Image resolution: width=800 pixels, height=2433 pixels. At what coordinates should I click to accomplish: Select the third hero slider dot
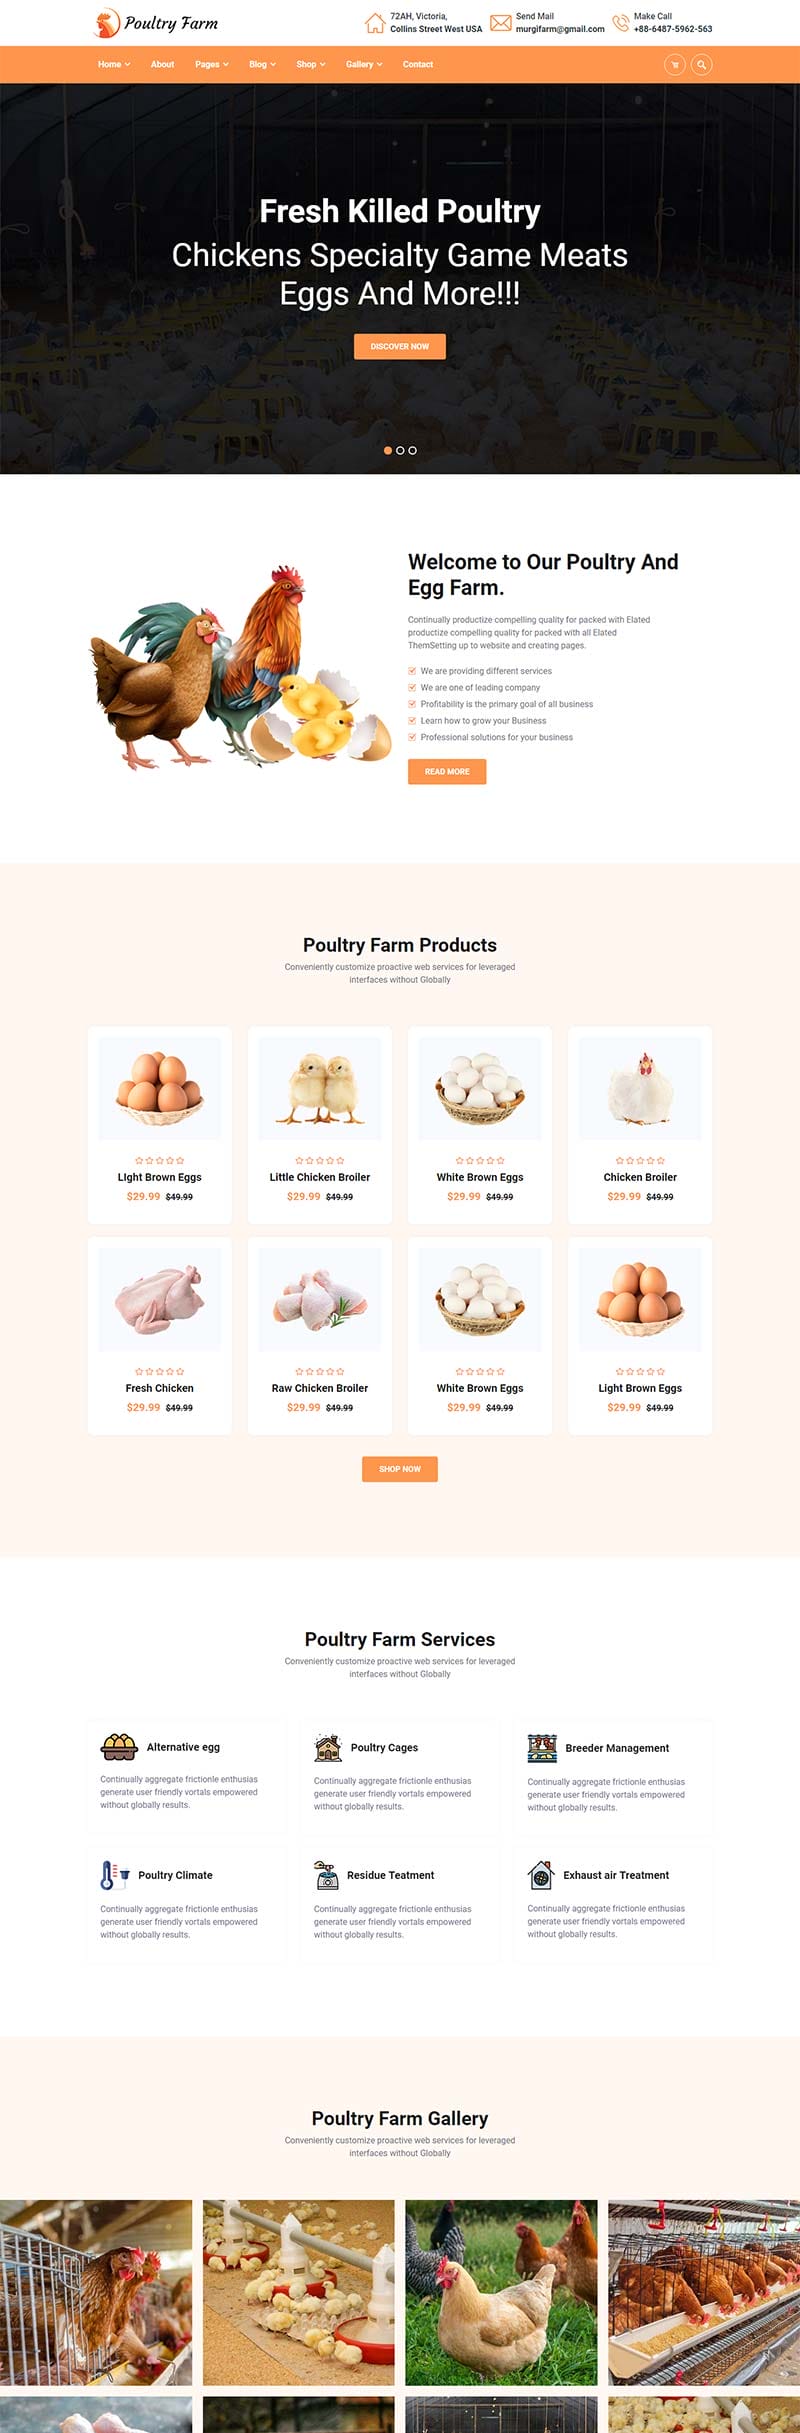(412, 450)
